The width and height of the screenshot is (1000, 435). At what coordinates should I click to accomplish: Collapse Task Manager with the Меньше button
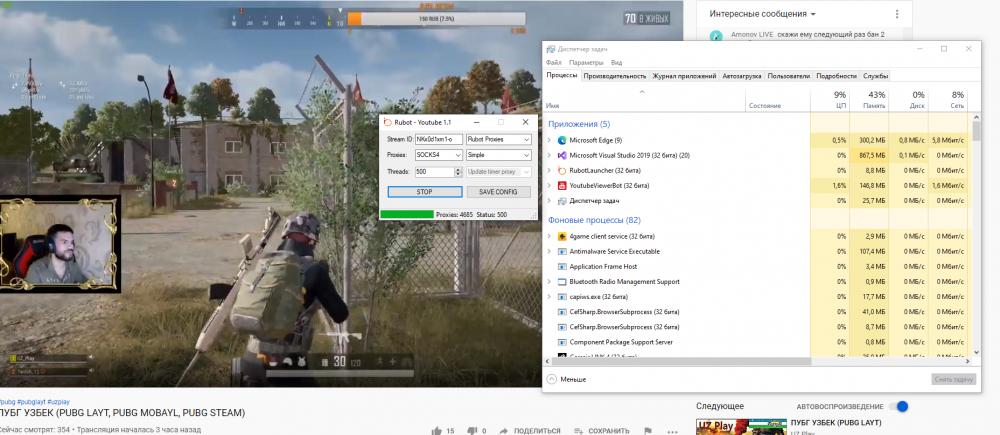point(566,380)
